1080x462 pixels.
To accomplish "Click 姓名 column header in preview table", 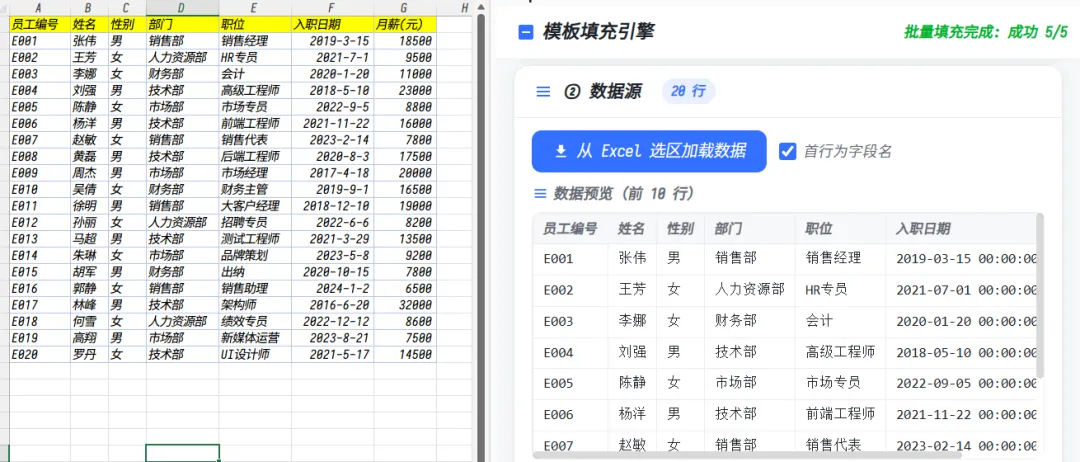I will (x=633, y=229).
